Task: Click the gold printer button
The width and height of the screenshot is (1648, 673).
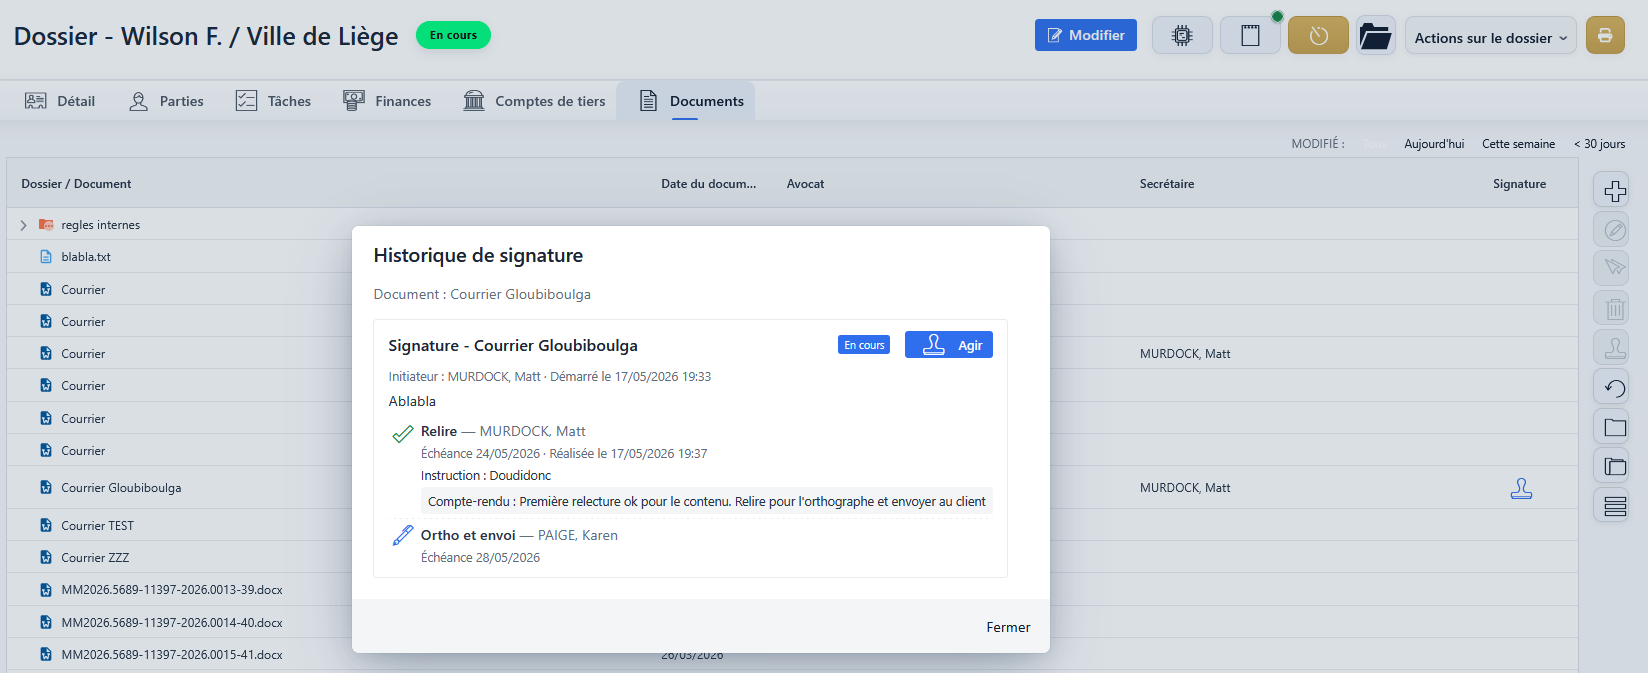Action: coord(1605,36)
